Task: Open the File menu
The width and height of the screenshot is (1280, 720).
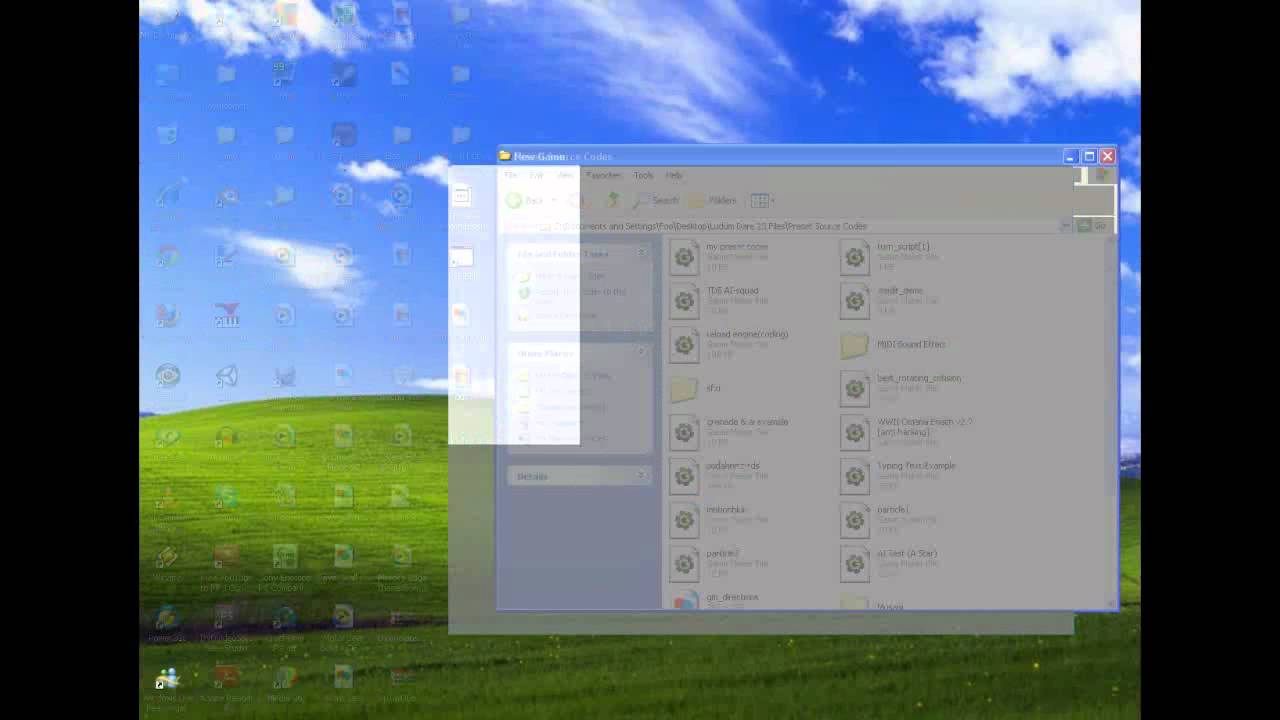Action: [x=511, y=175]
